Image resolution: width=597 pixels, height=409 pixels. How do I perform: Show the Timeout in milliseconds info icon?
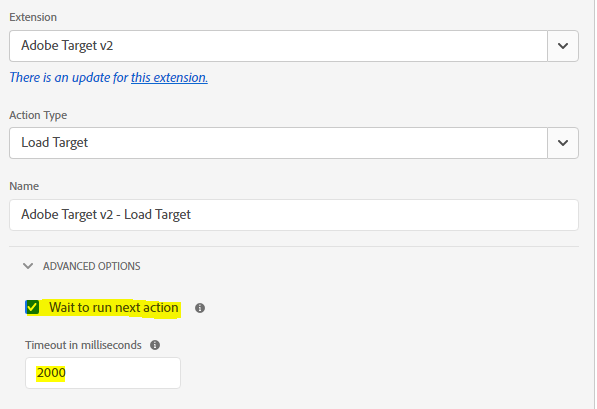pos(155,345)
